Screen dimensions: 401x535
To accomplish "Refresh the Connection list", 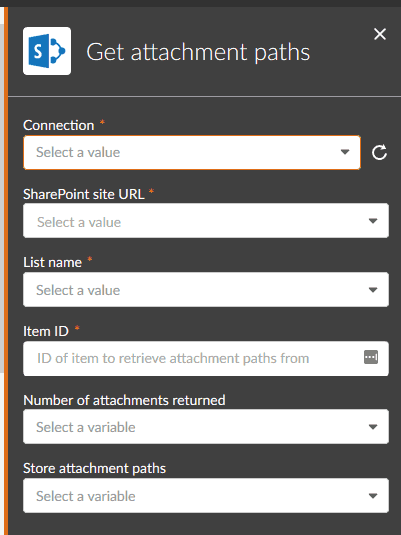I will (379, 152).
